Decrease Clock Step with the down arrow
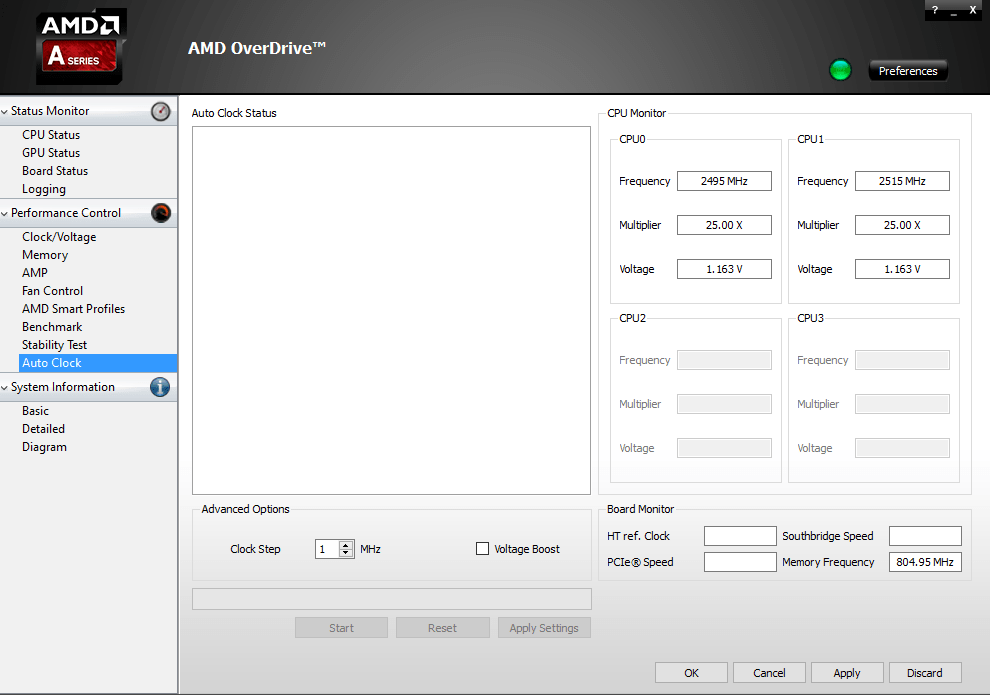The height and width of the screenshot is (695, 990). click(x=345, y=553)
